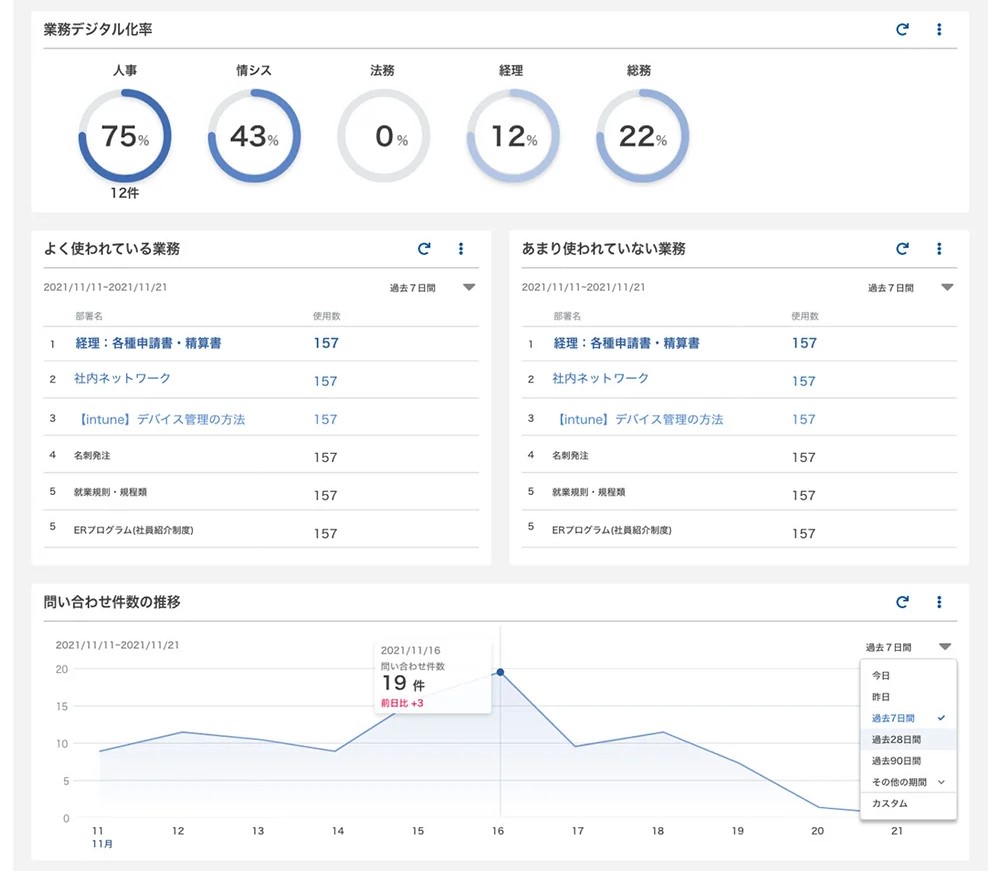Click 就業規則・規程類 row in よく使われている業務
This screenshot has width=1000, height=895.
261,492
